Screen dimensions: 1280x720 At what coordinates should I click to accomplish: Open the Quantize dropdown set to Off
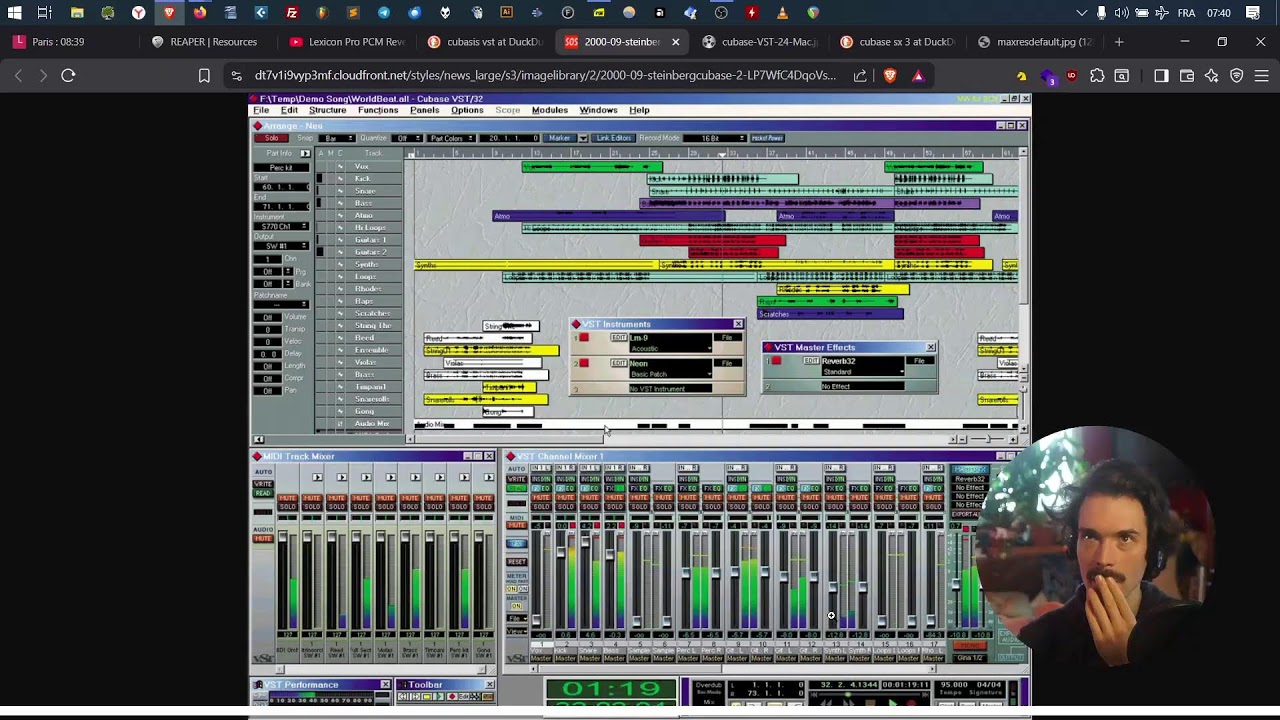pyautogui.click(x=405, y=138)
